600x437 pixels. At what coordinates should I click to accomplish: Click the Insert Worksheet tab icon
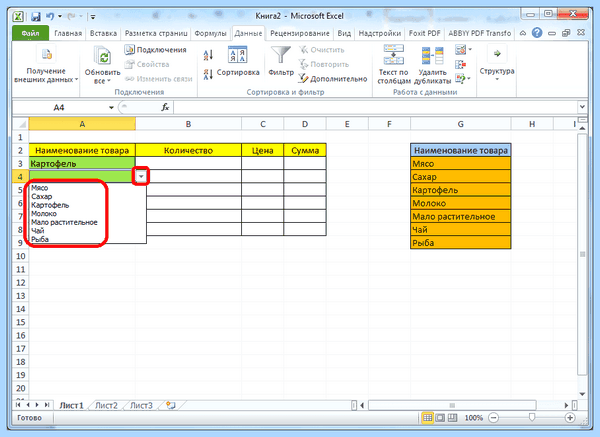[x=171, y=405]
